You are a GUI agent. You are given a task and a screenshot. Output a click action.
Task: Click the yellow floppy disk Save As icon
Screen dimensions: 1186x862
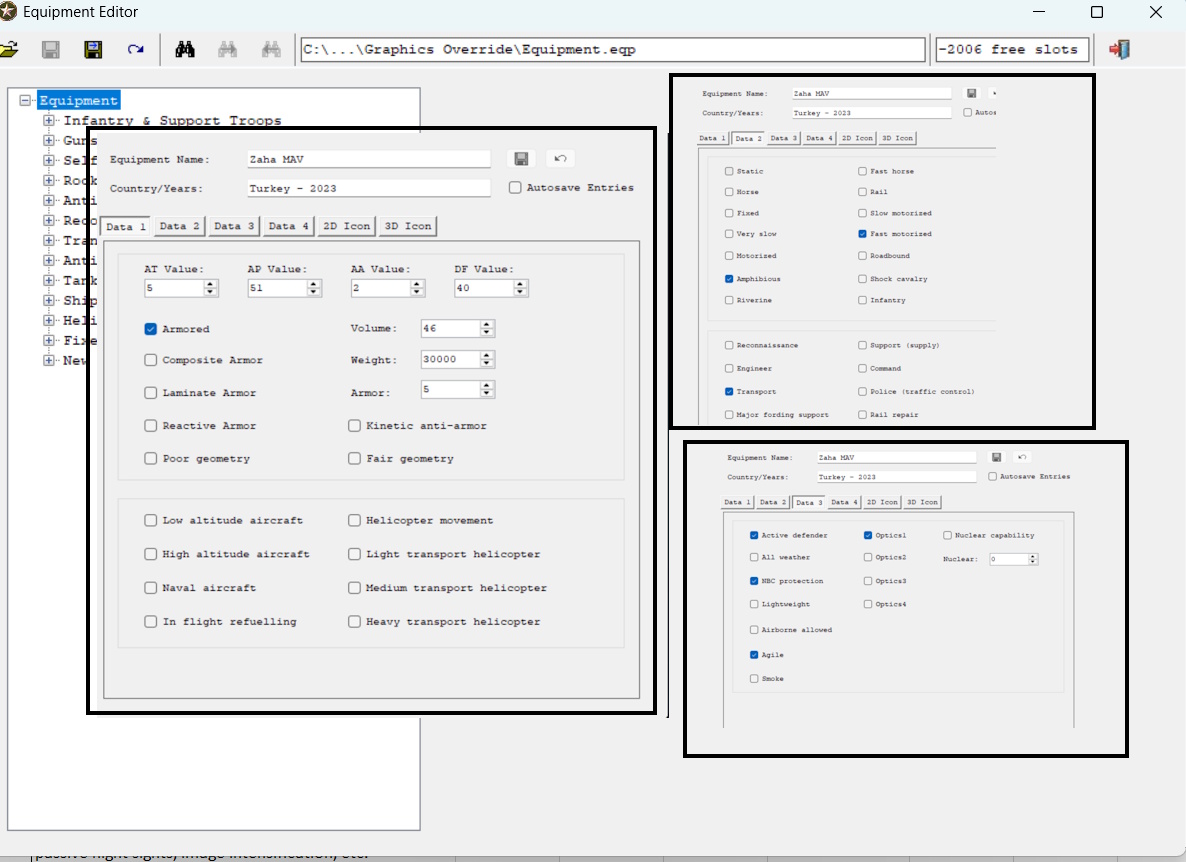click(93, 50)
